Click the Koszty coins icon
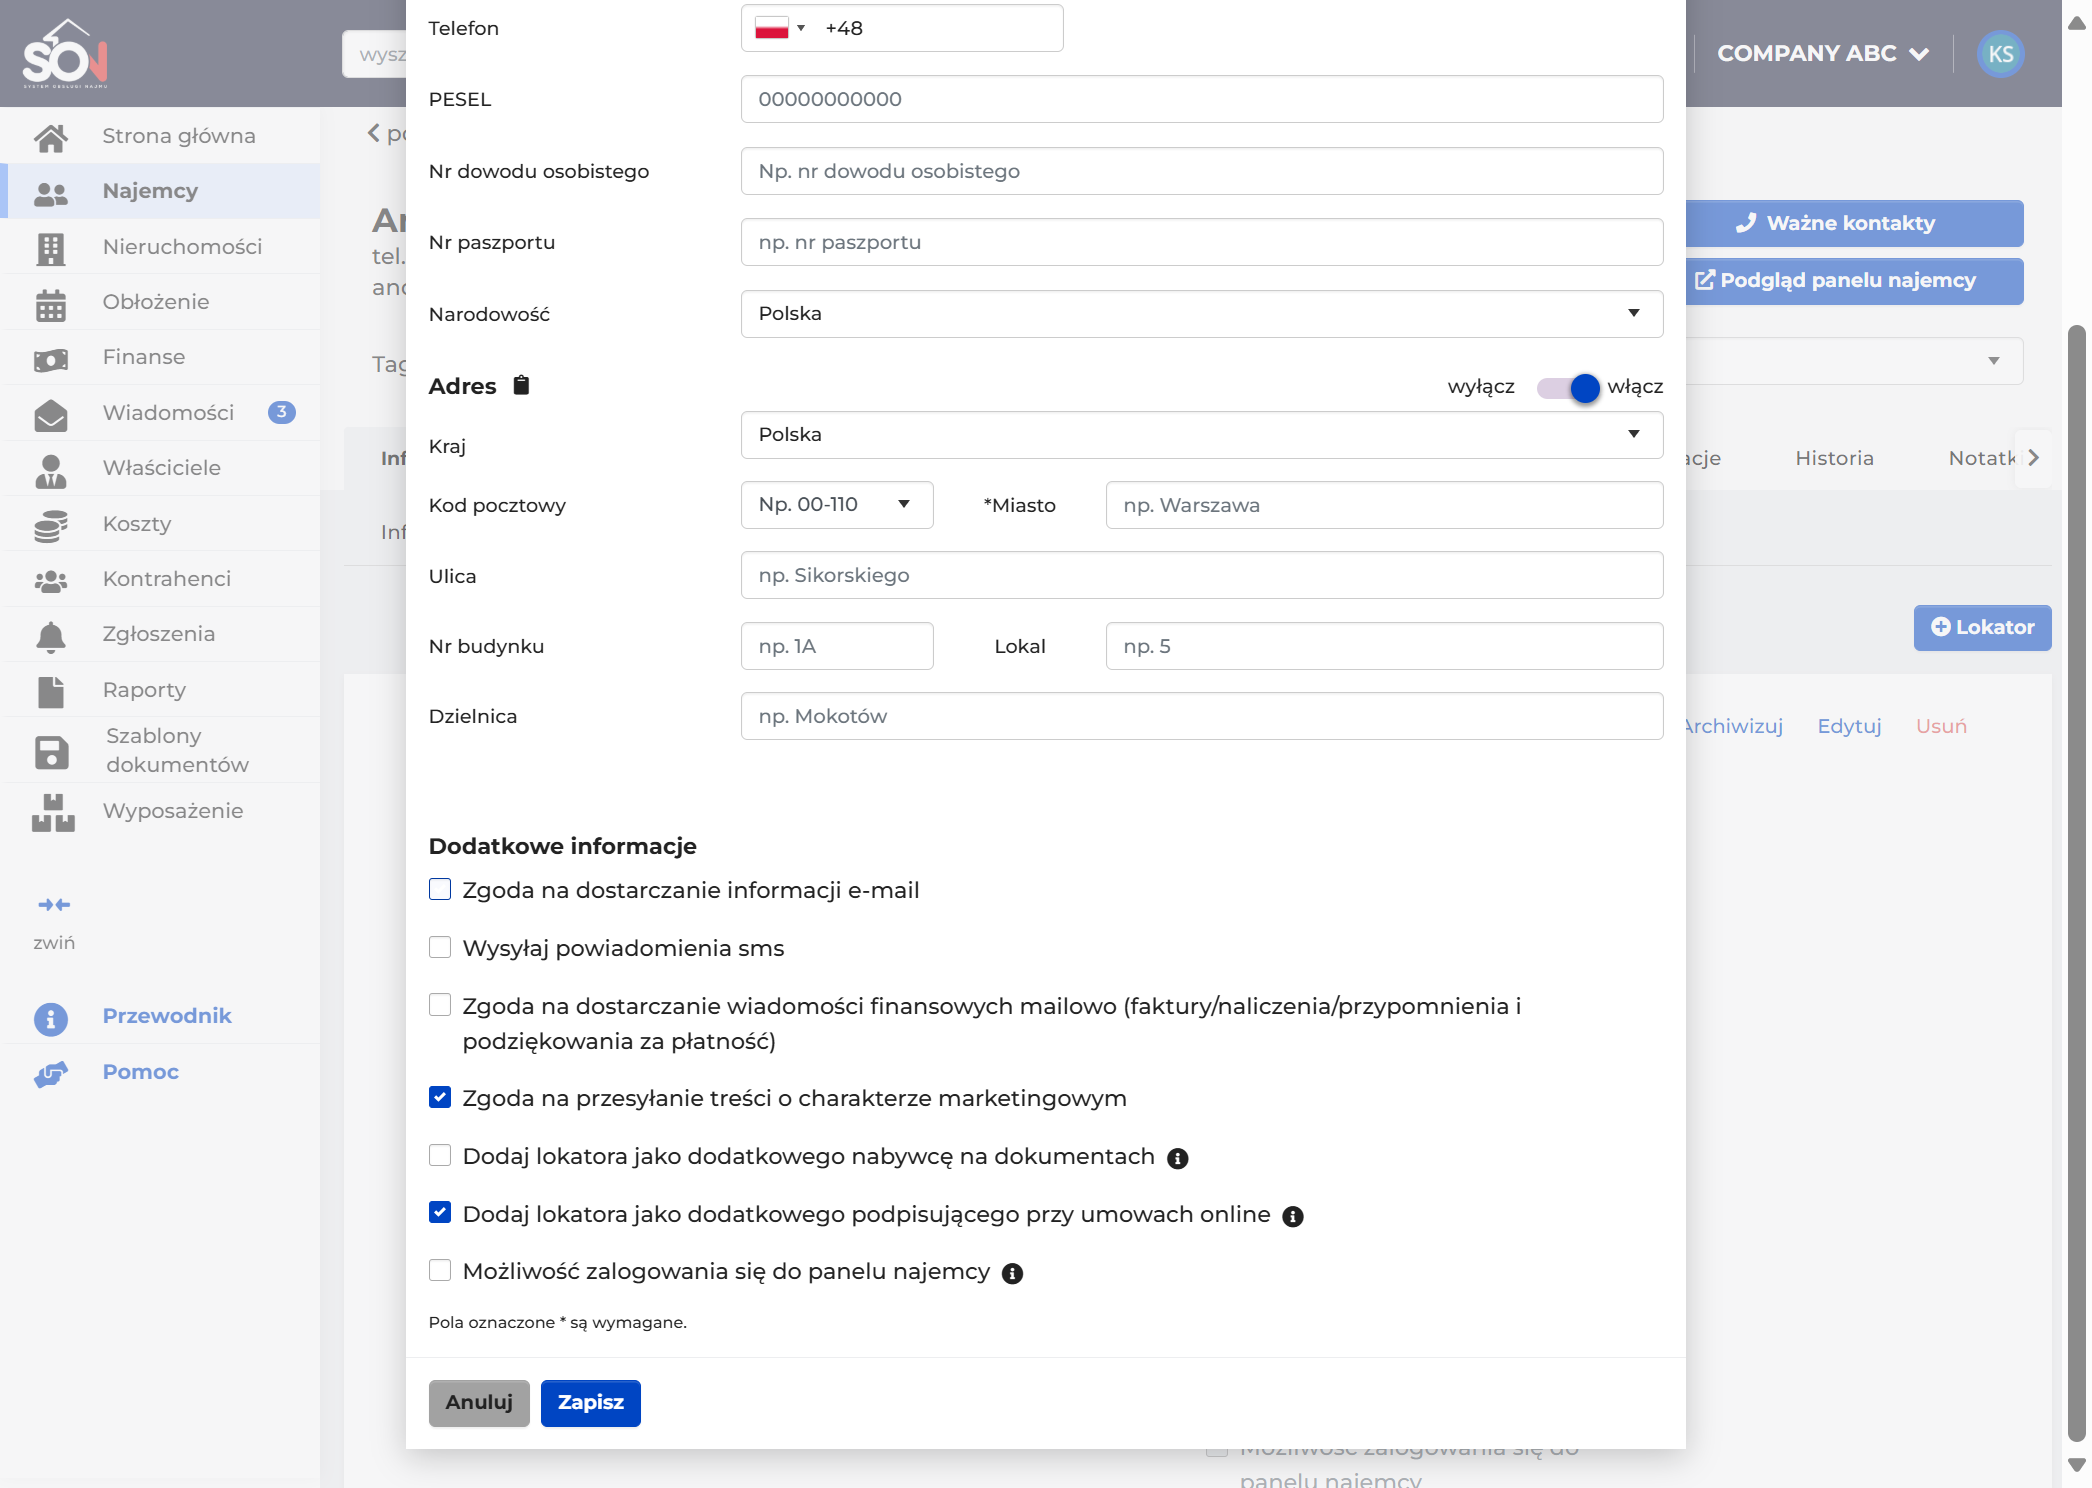 tap(51, 525)
